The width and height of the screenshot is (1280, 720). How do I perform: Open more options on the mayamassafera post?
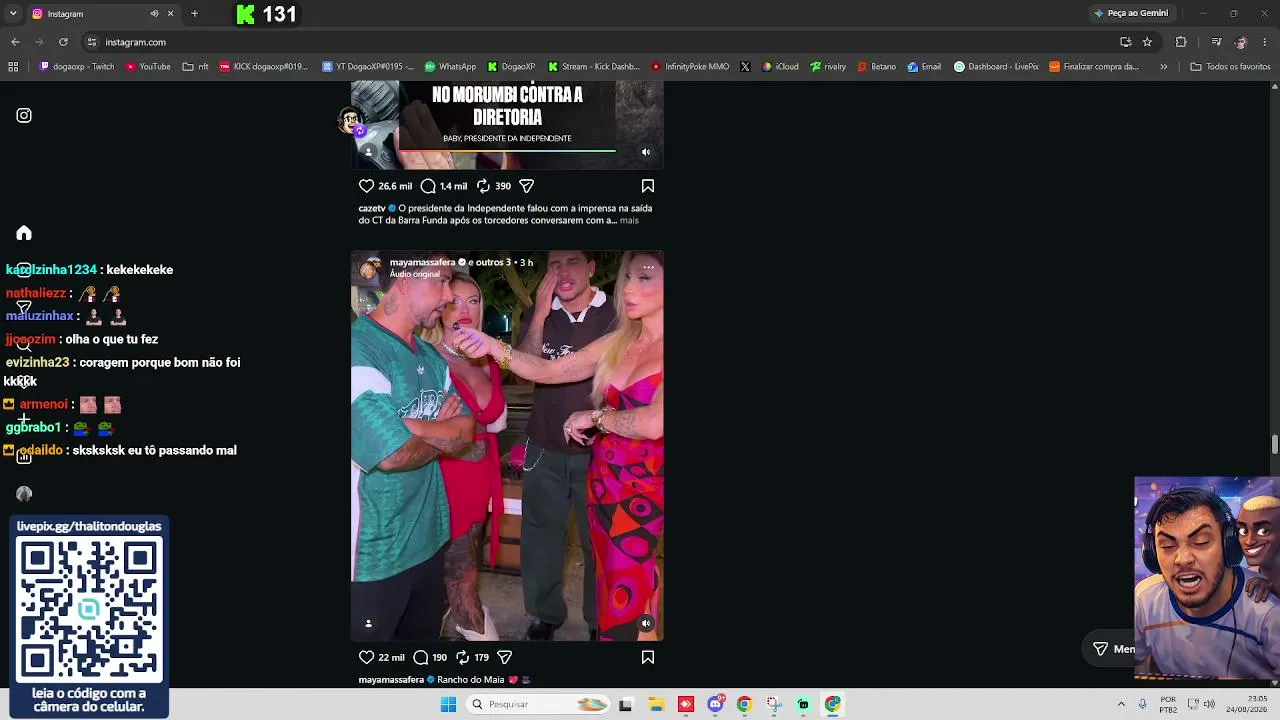(648, 267)
